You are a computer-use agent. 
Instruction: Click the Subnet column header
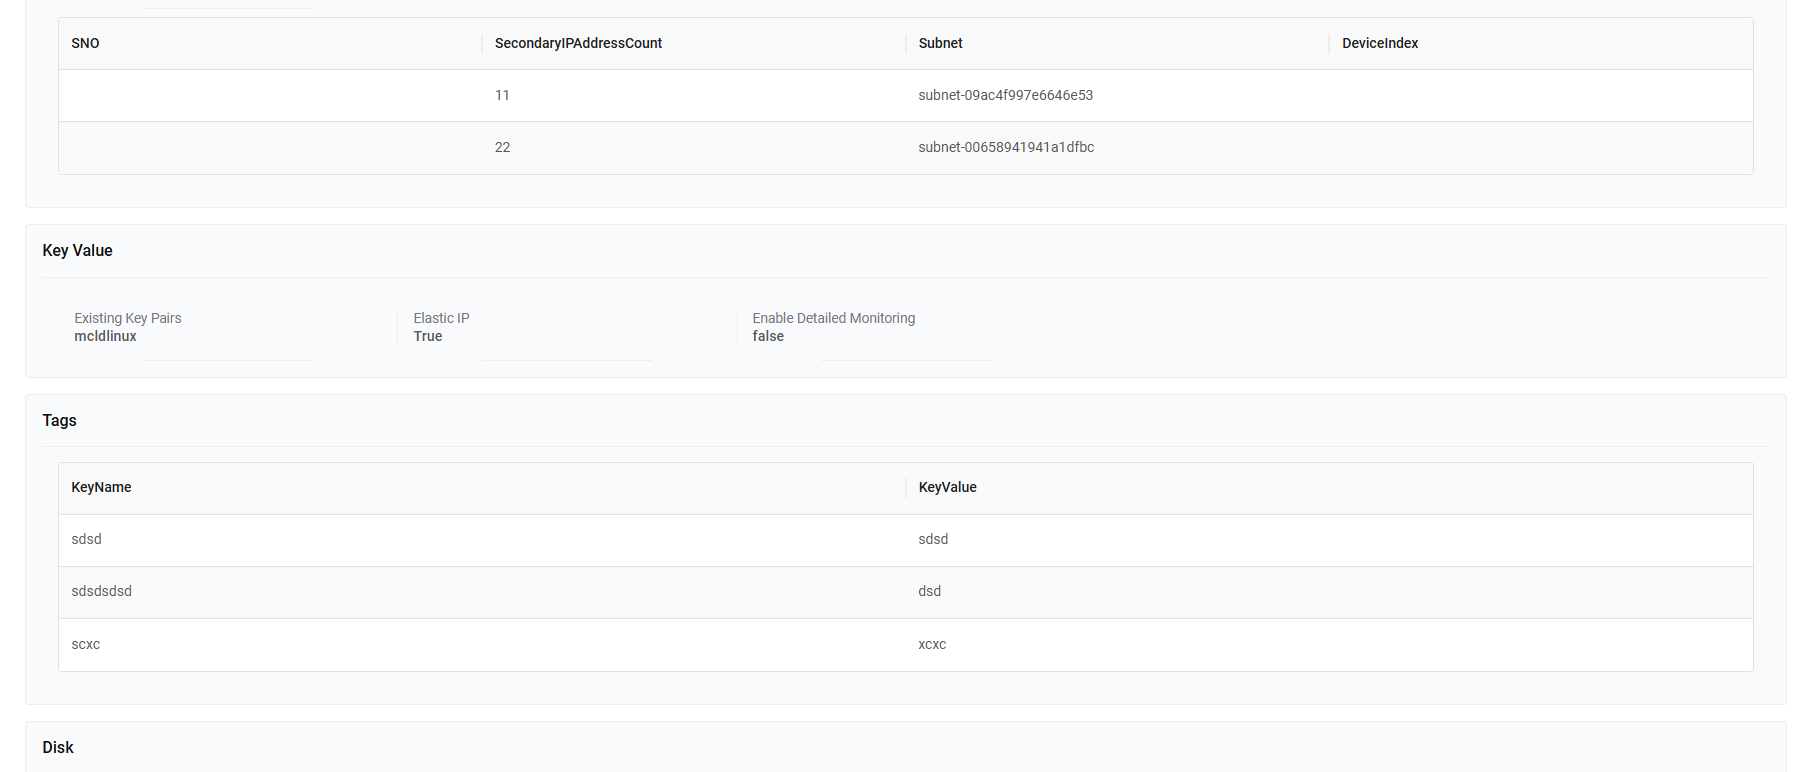pyautogui.click(x=940, y=43)
